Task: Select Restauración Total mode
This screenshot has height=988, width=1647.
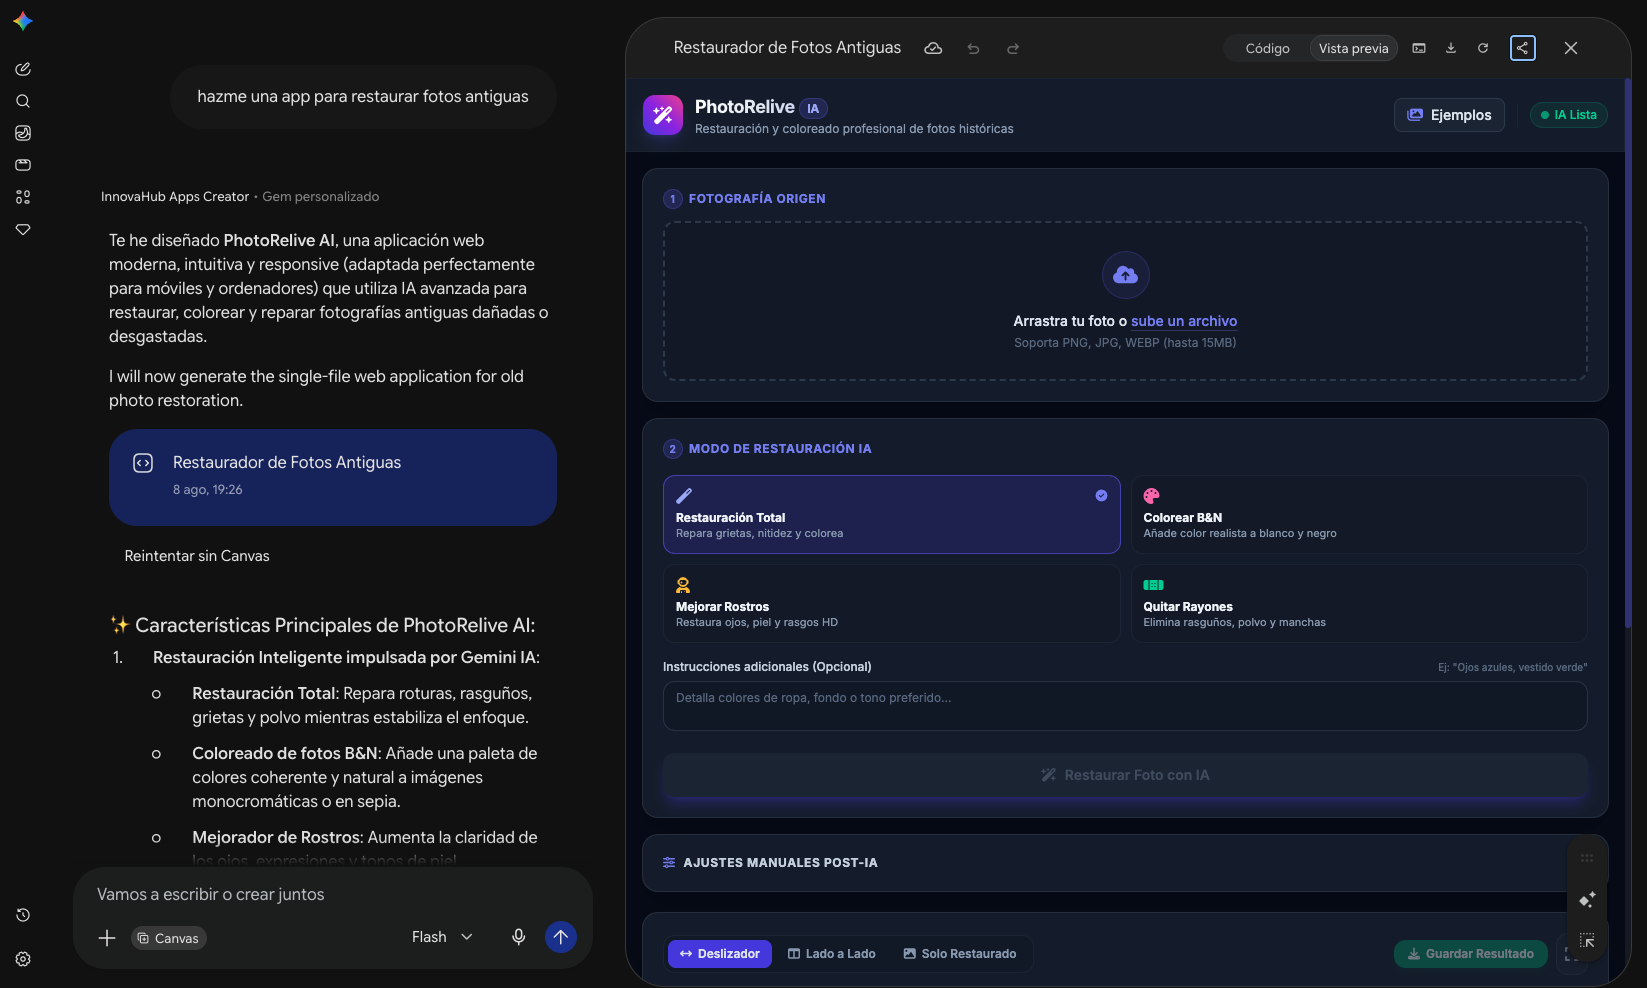Action: pyautogui.click(x=891, y=514)
